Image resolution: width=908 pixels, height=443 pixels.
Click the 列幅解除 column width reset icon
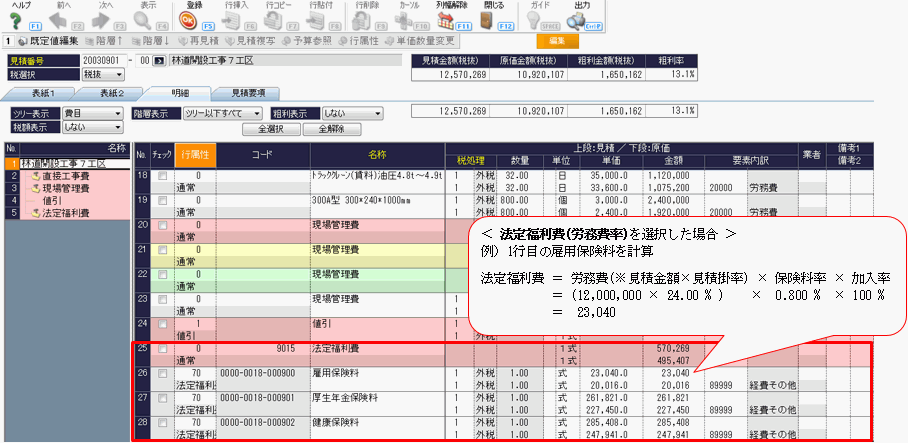[446, 20]
